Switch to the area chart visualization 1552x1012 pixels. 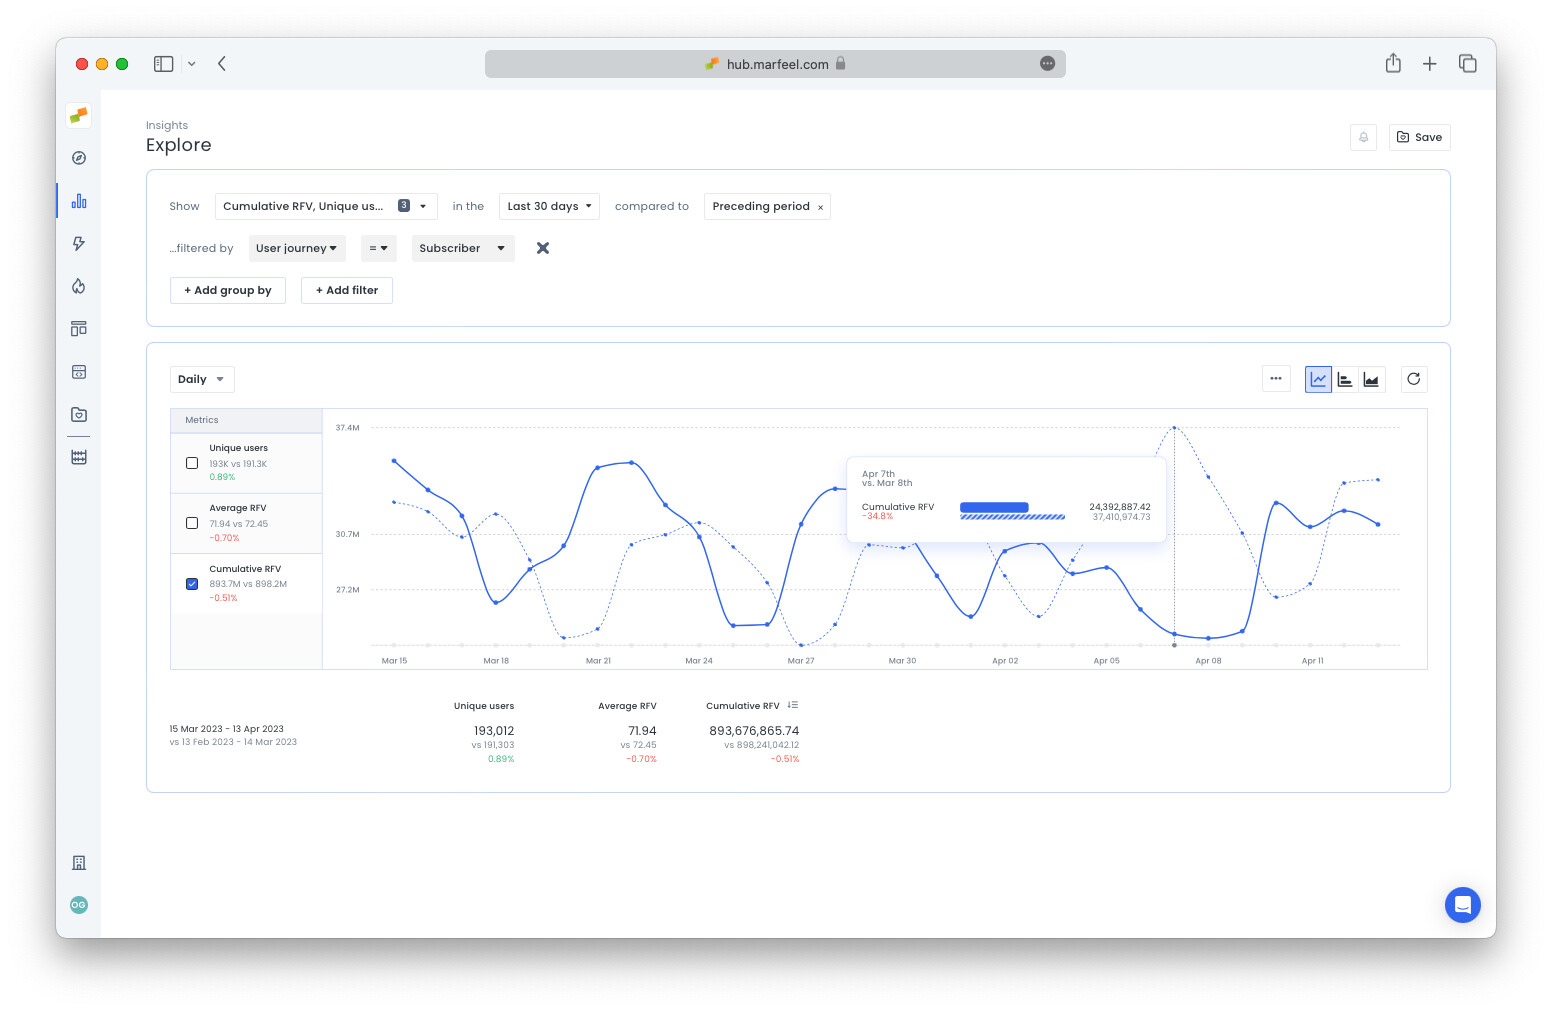[x=1371, y=379]
